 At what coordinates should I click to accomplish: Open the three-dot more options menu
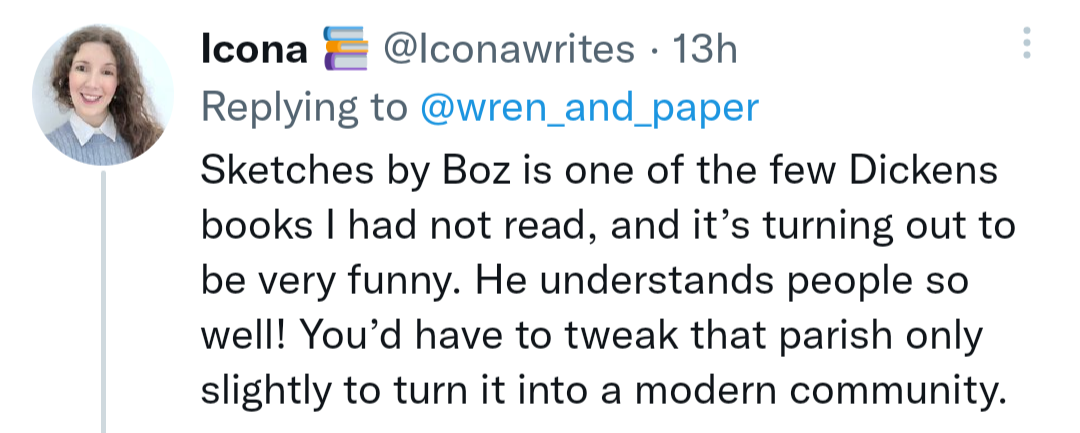[1027, 43]
